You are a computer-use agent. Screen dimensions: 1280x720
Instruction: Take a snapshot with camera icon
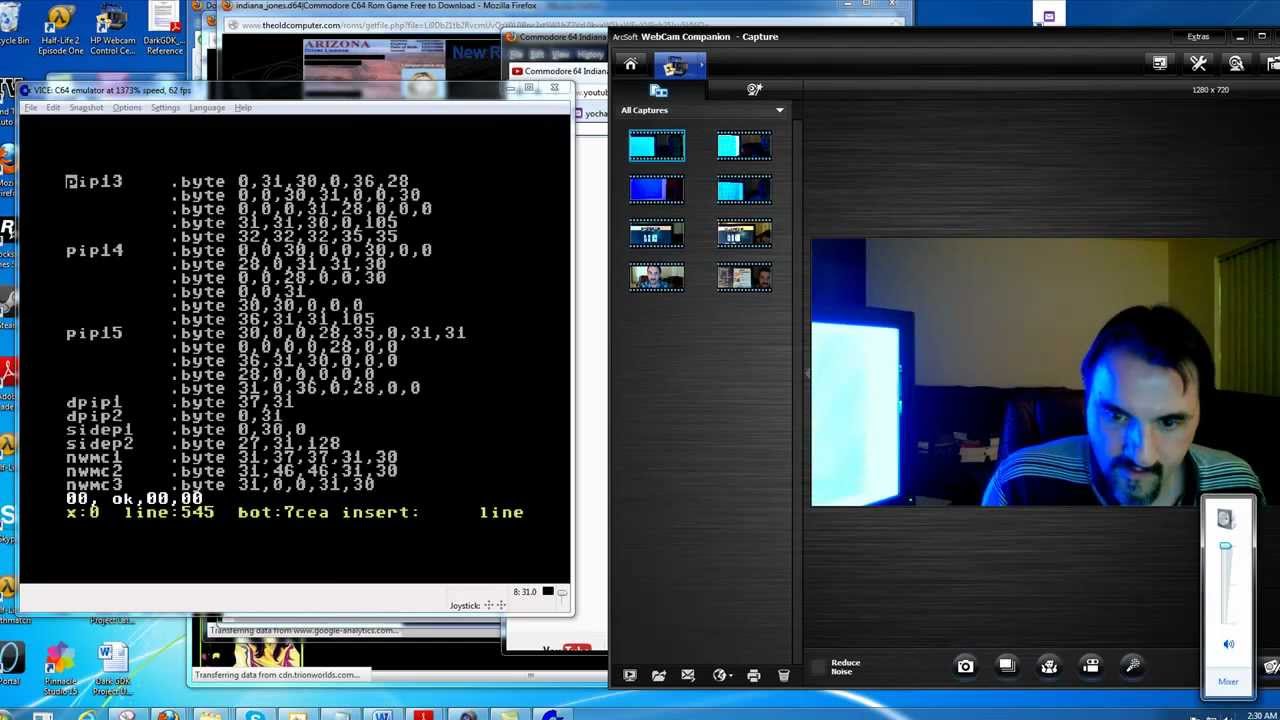click(965, 666)
